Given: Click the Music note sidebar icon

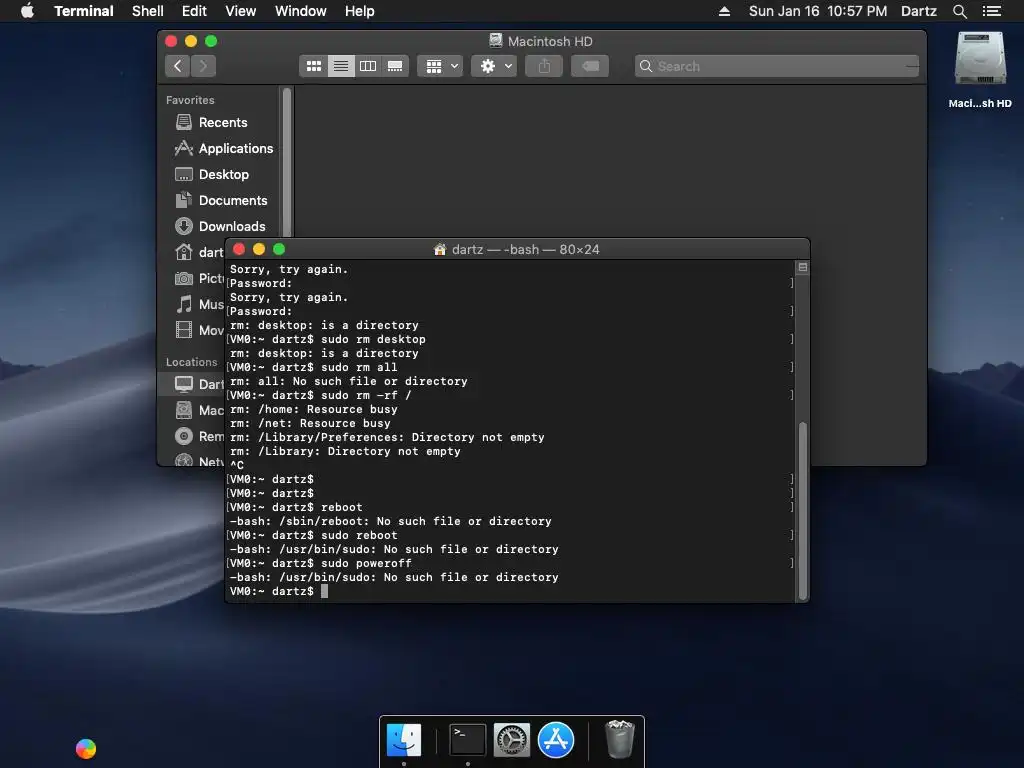Looking at the screenshot, I should click(x=184, y=304).
